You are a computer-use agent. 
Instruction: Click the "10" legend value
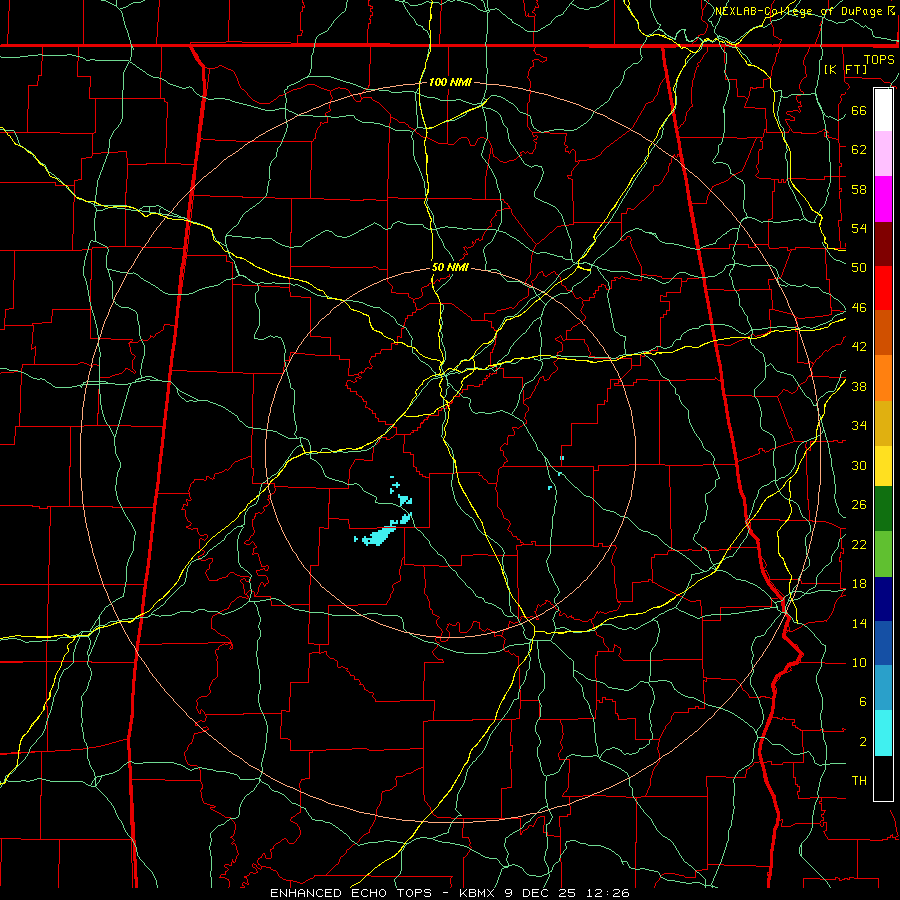tap(859, 663)
